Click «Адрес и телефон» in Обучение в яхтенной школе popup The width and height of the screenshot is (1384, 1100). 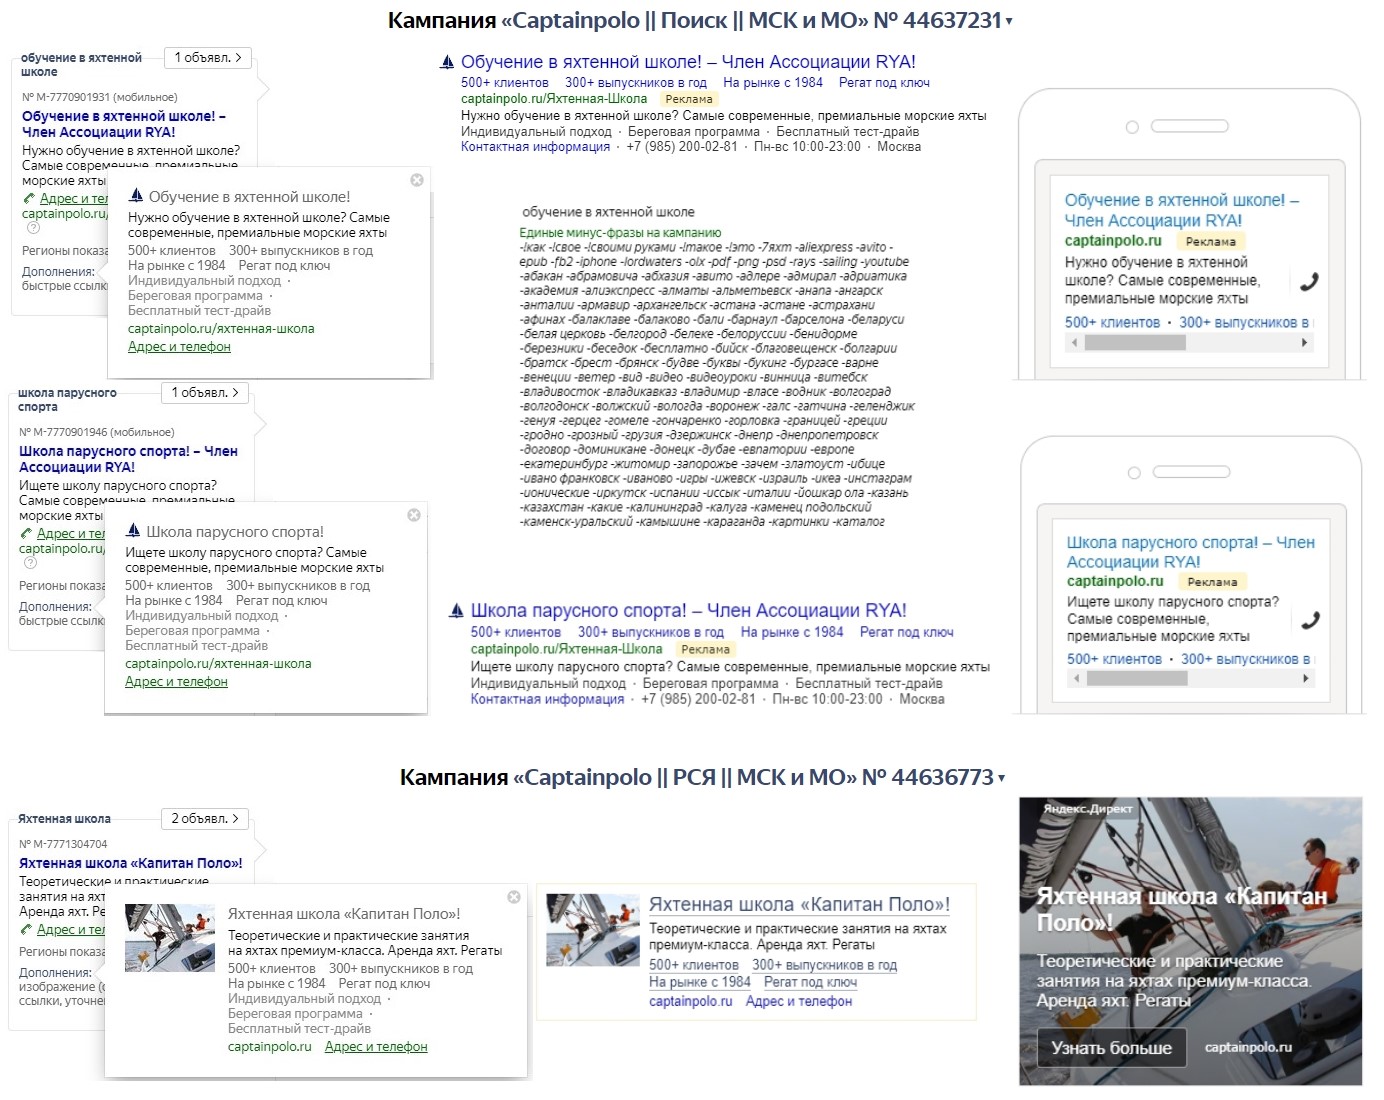179,347
